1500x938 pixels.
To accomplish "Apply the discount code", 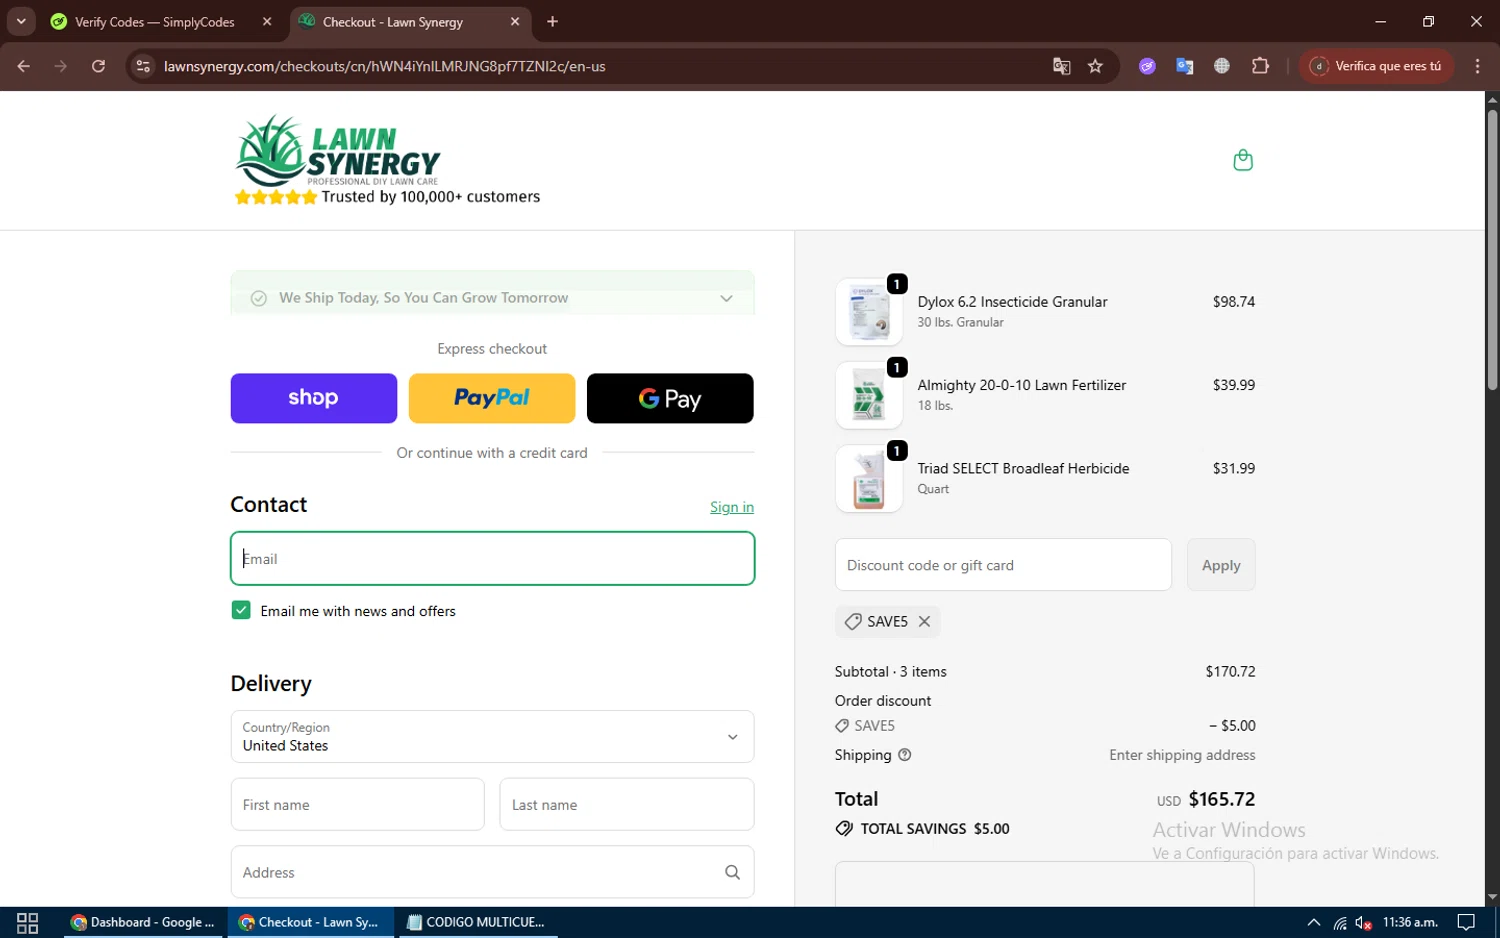I will [1221, 565].
